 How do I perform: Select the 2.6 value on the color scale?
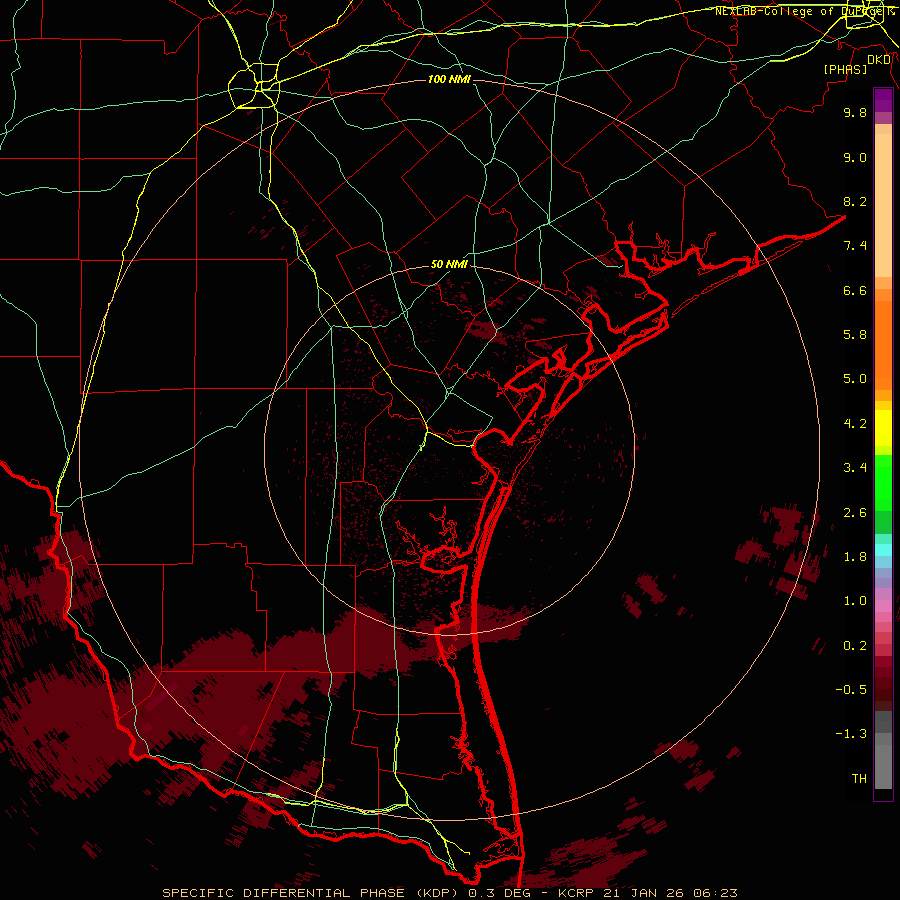coord(855,513)
